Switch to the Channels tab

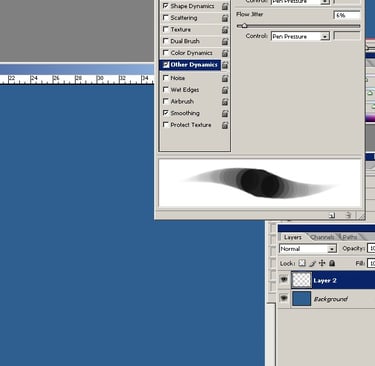pyautogui.click(x=323, y=237)
